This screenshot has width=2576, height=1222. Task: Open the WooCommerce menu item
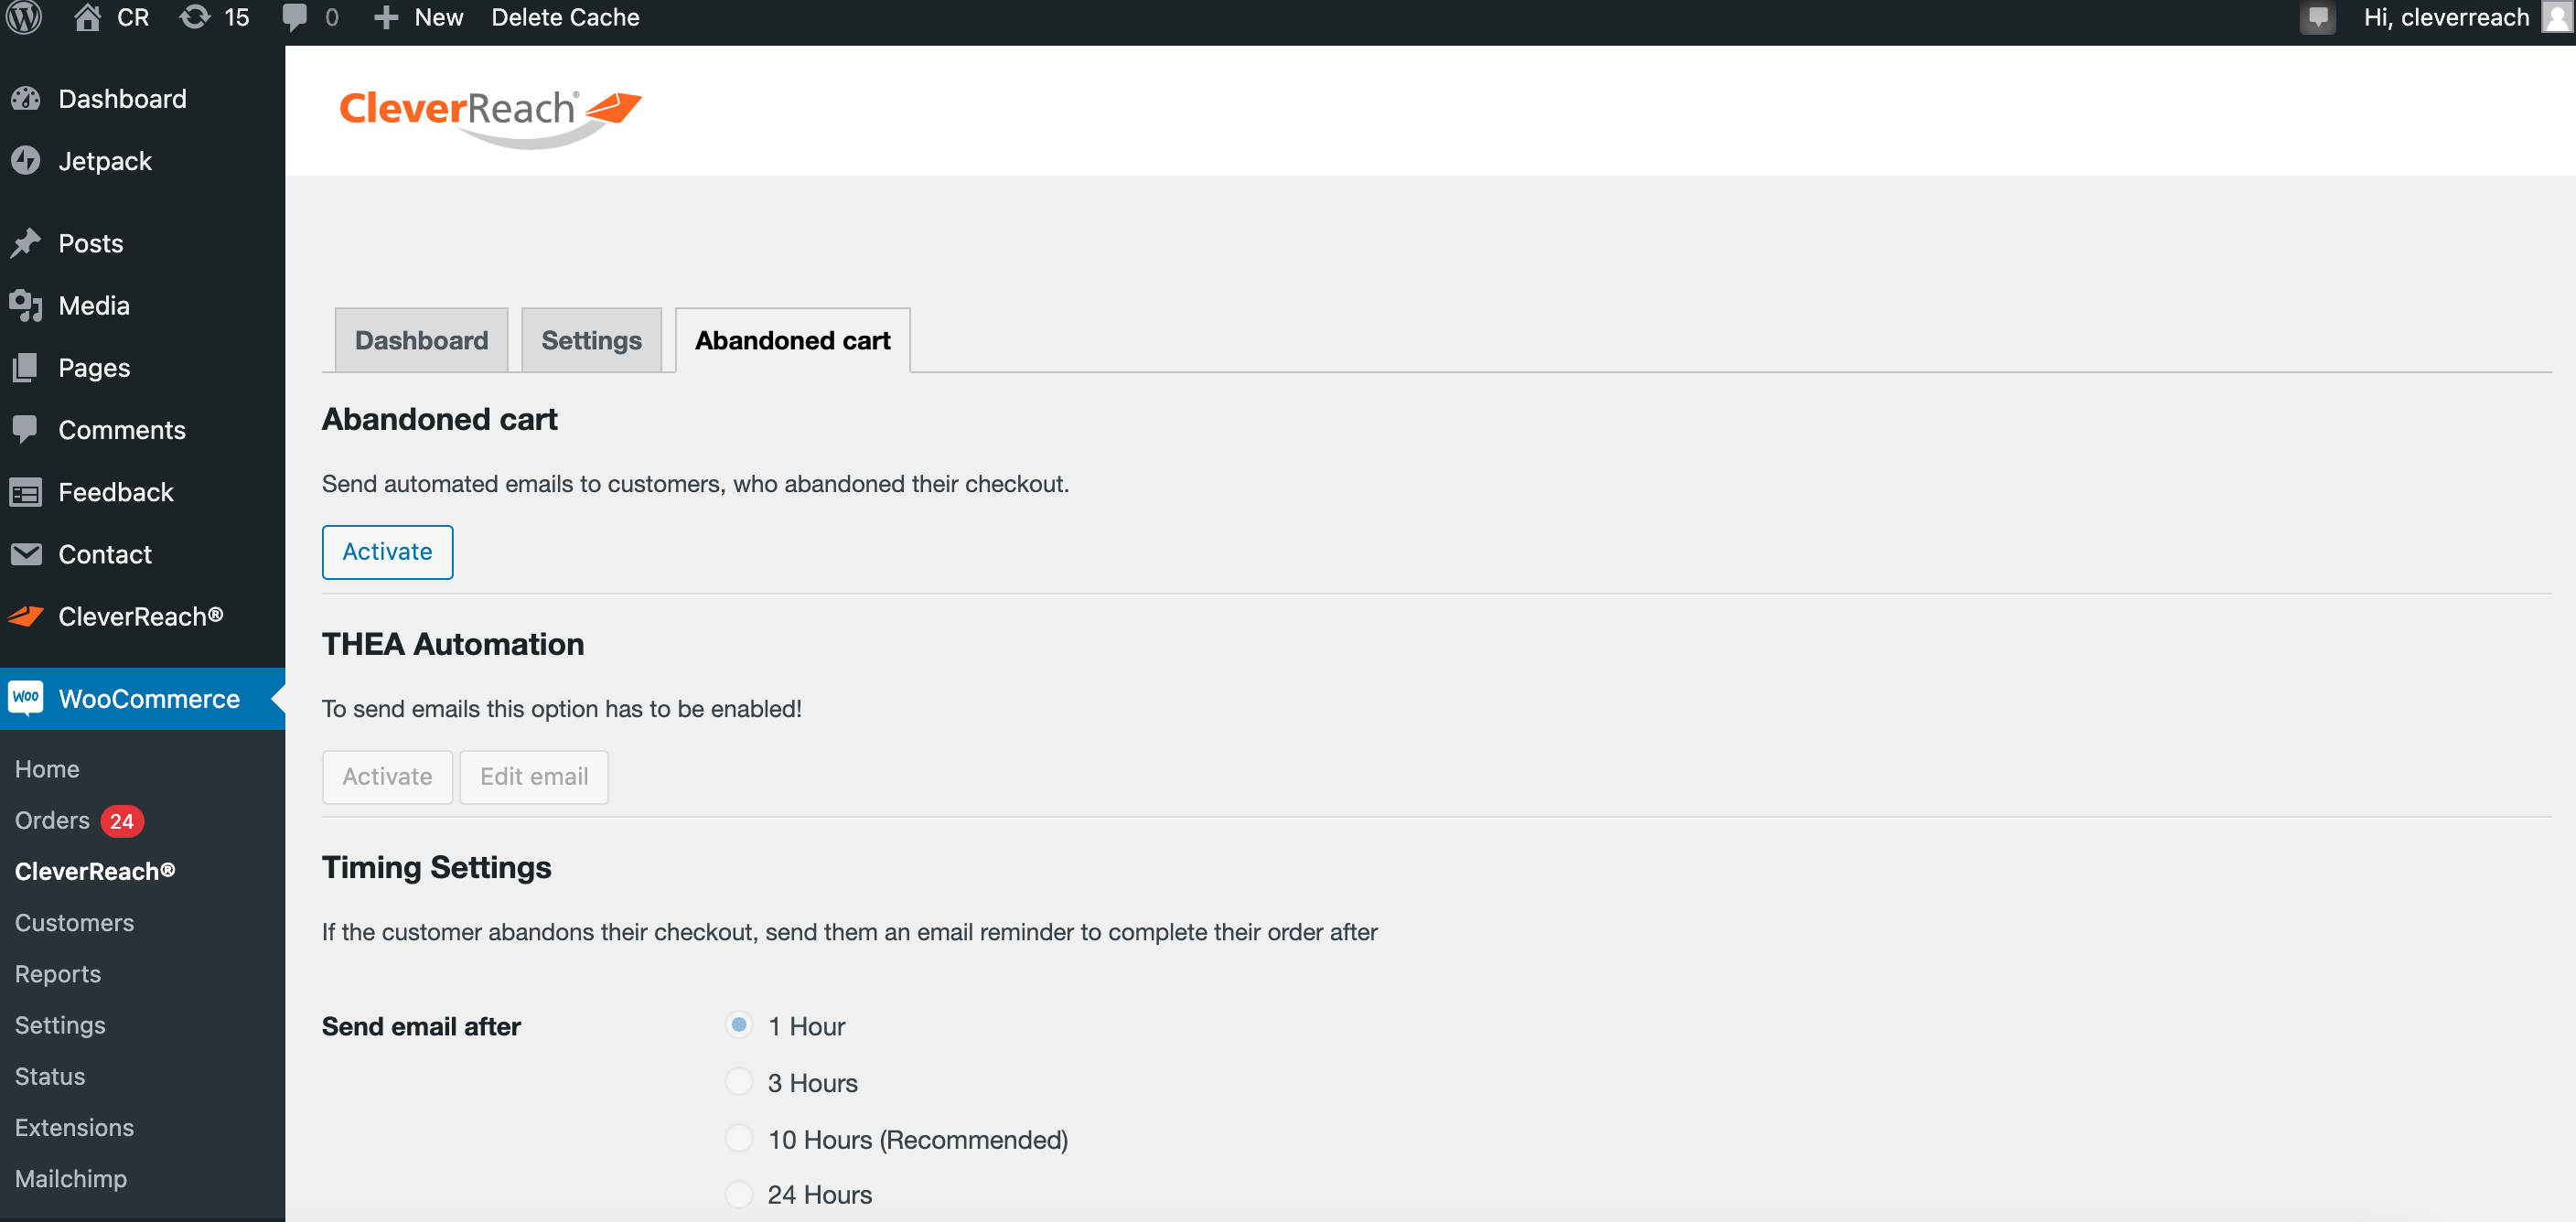[x=142, y=698]
